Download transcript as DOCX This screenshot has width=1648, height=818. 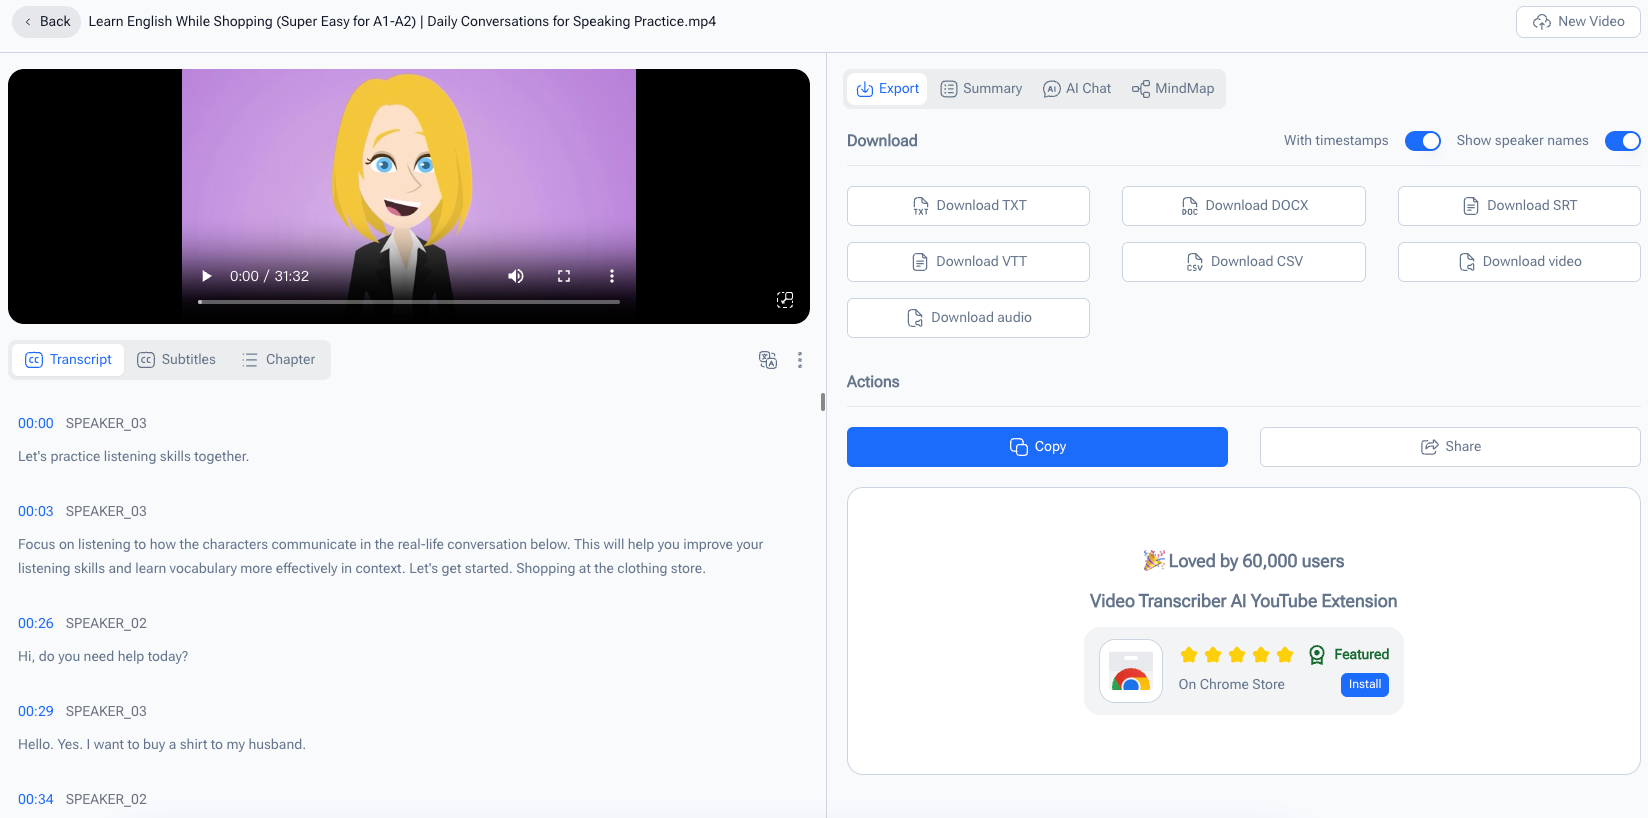pyautogui.click(x=1244, y=206)
